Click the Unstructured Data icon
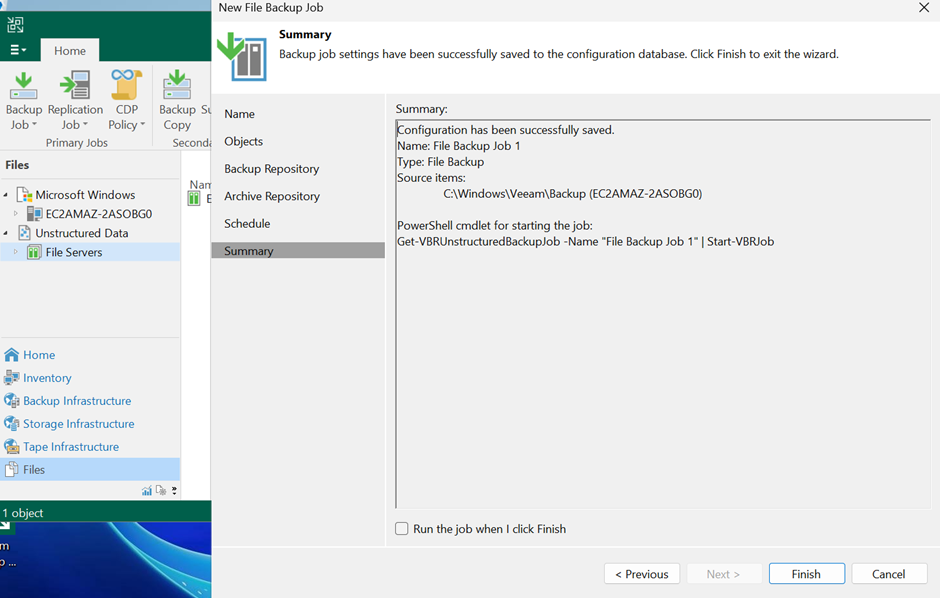Screen dimensions: 940x598 point(24,233)
